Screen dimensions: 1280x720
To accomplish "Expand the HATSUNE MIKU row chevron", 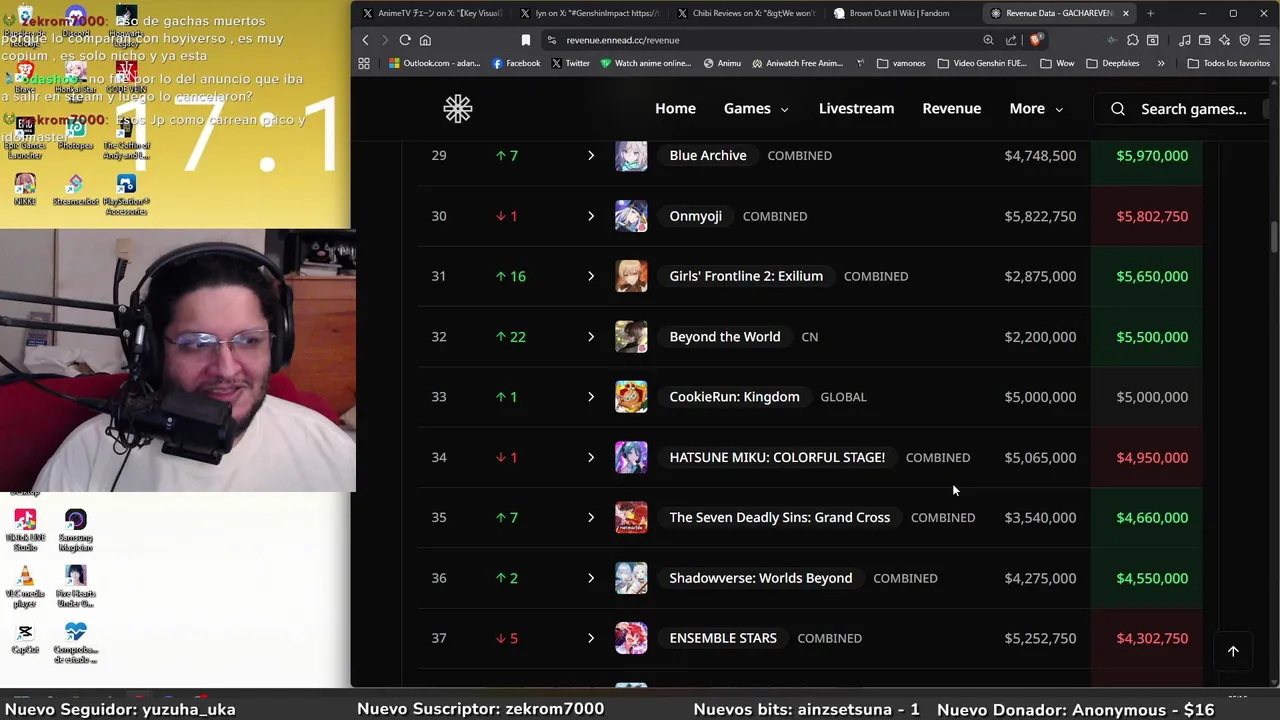I will pyautogui.click(x=591, y=457).
